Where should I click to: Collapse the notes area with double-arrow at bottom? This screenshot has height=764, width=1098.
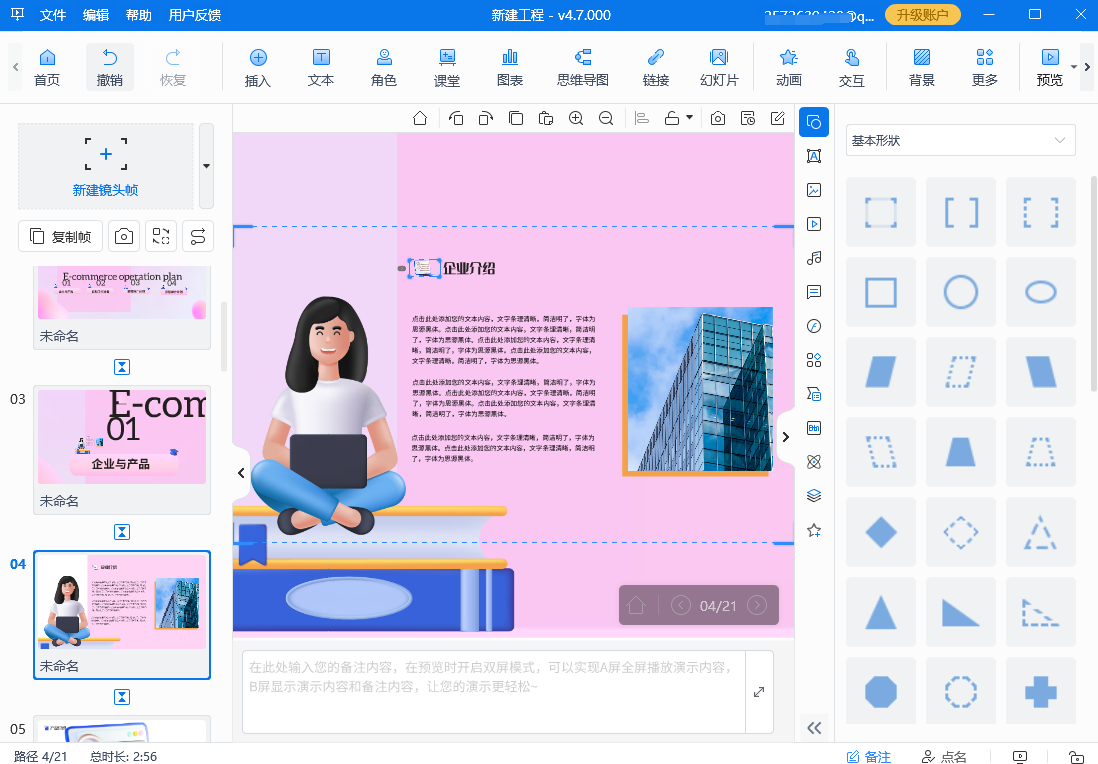pos(814,728)
